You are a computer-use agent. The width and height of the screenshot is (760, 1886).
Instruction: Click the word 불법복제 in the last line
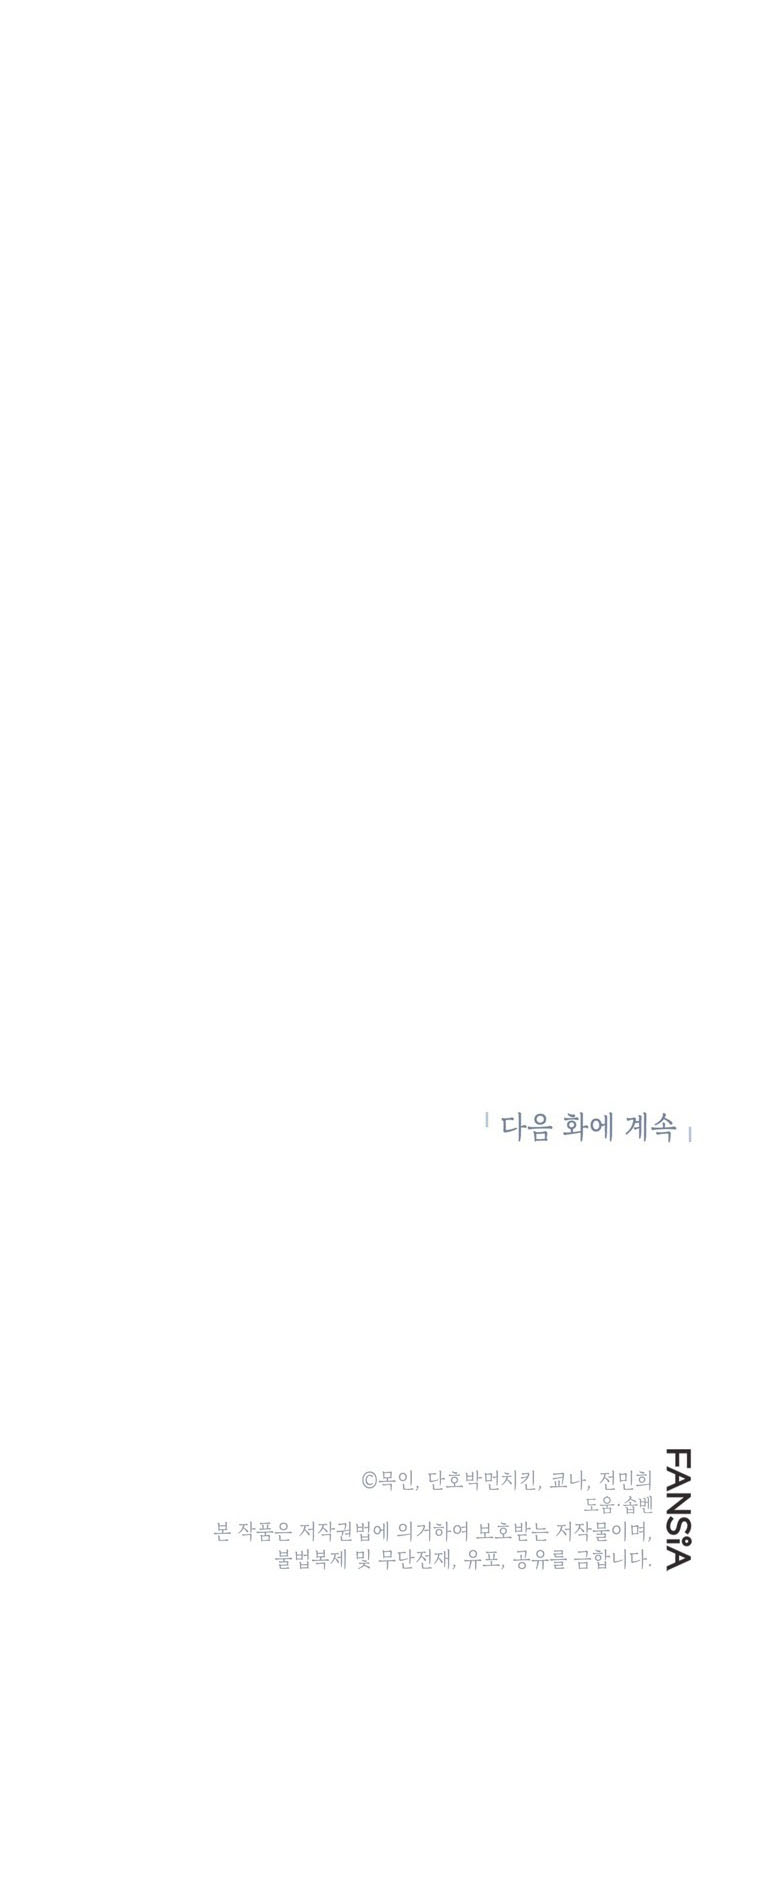click(x=311, y=1559)
